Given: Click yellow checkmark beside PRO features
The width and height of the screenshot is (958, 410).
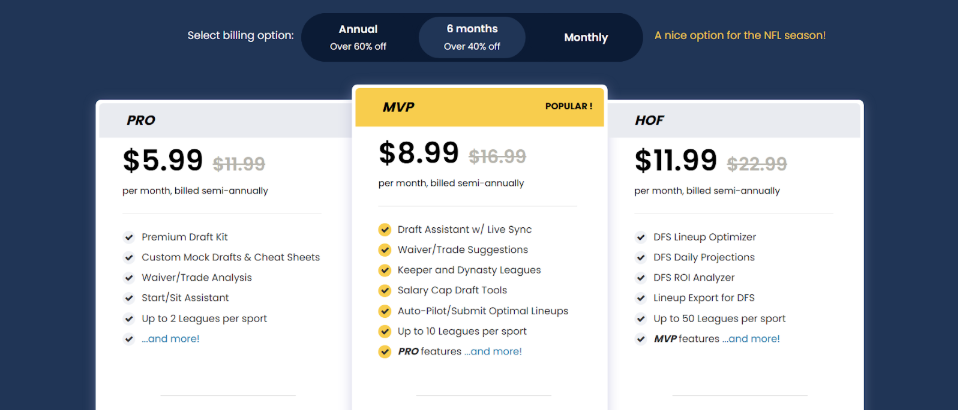Looking at the screenshot, I should click(384, 351).
